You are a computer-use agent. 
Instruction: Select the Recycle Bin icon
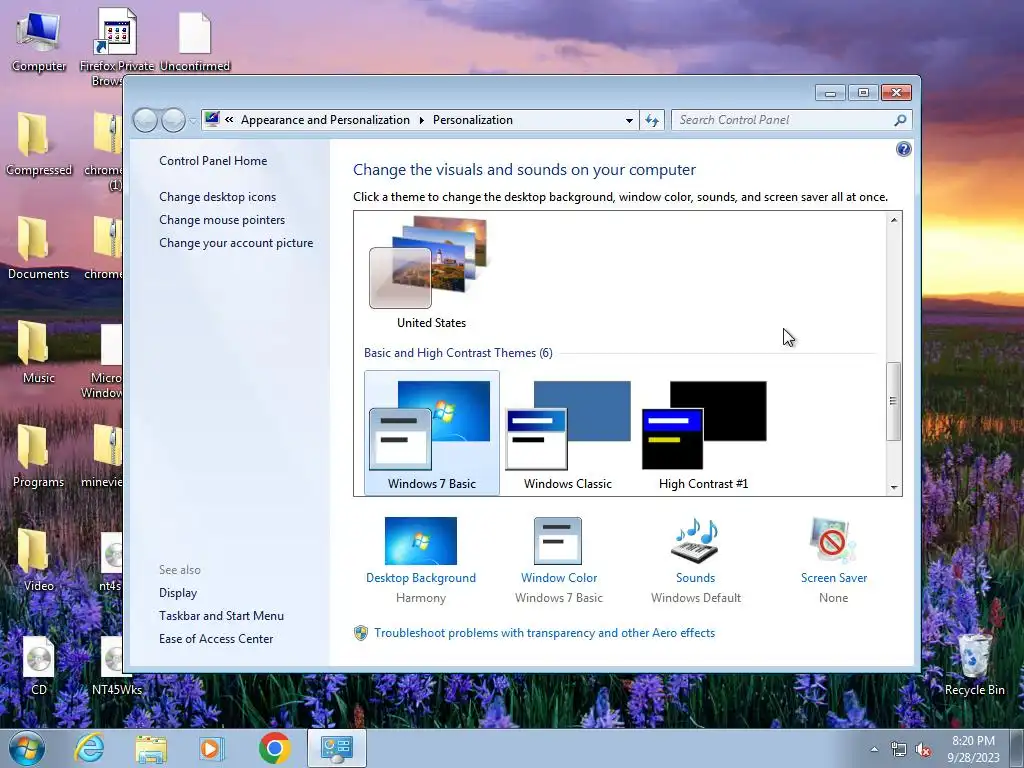pos(974,664)
